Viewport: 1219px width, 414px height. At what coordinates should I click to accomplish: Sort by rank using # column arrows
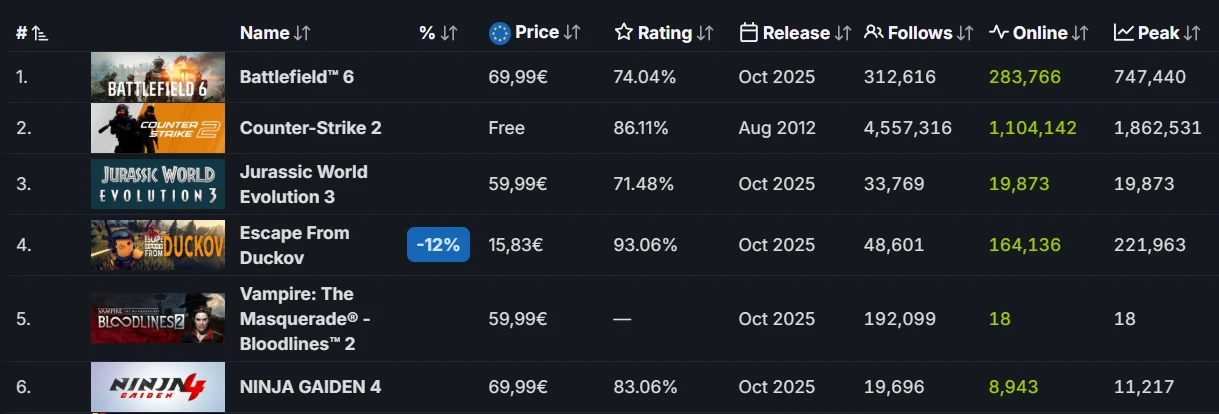[40, 33]
